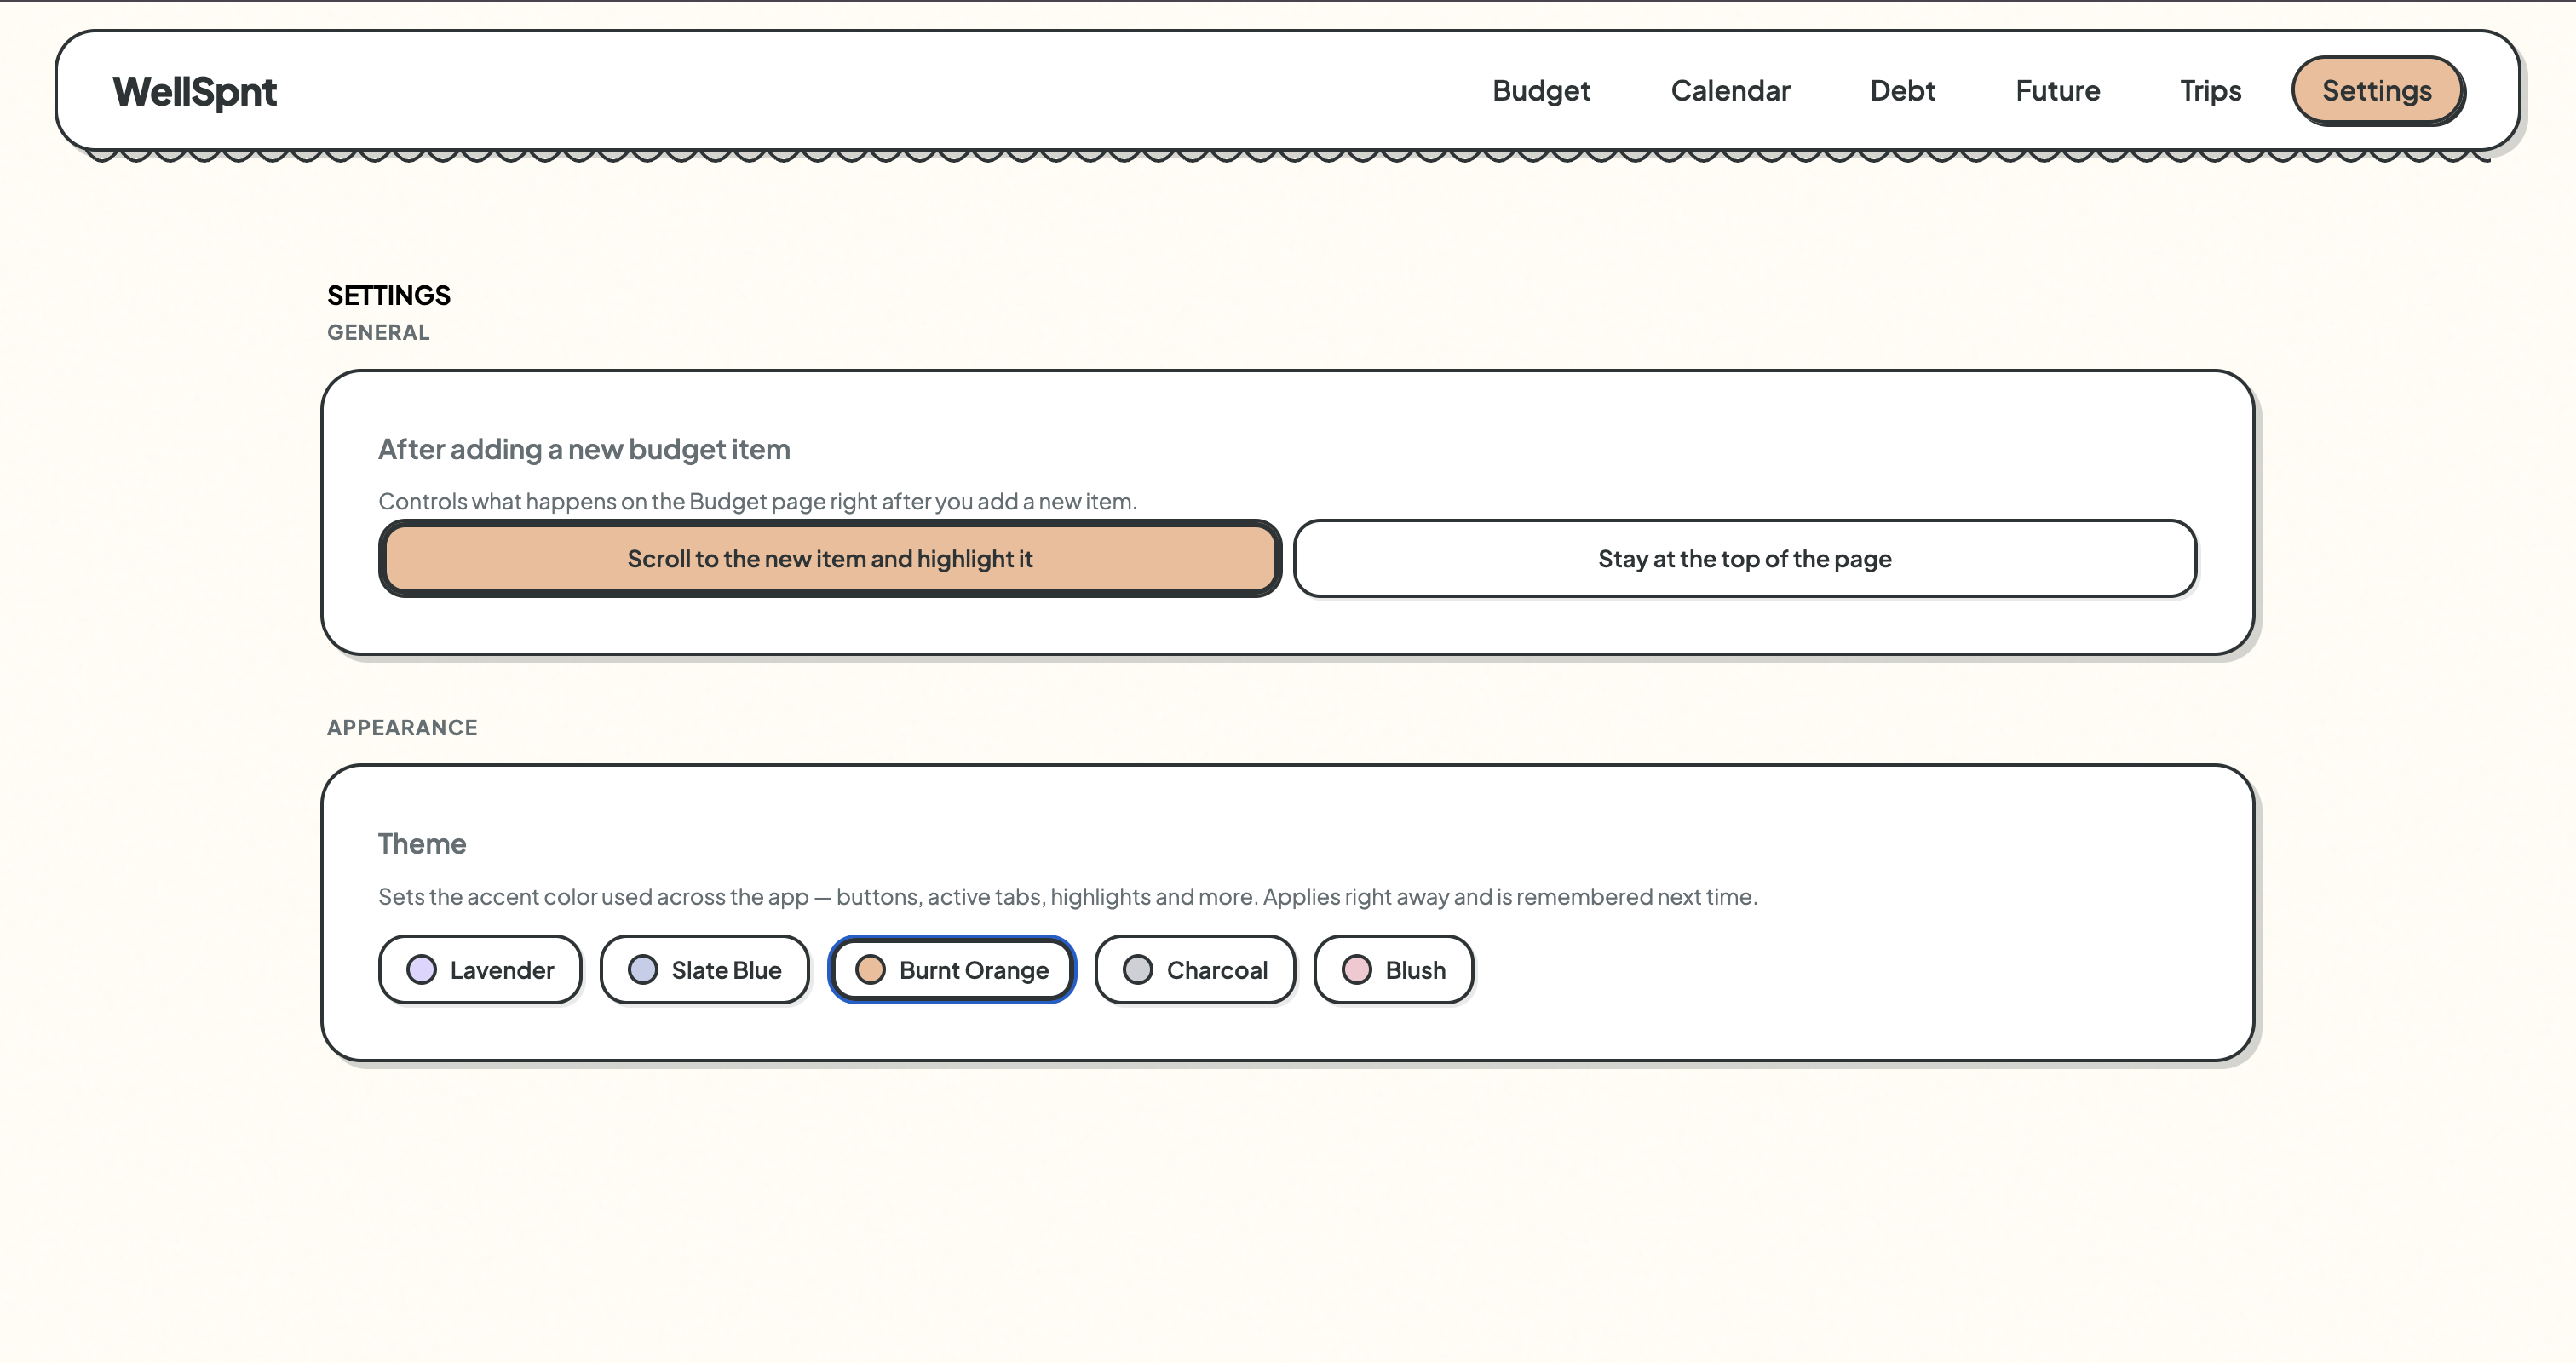This screenshot has width=2576, height=1363.
Task: Select the Settings tab
Action: pyautogui.click(x=2377, y=91)
